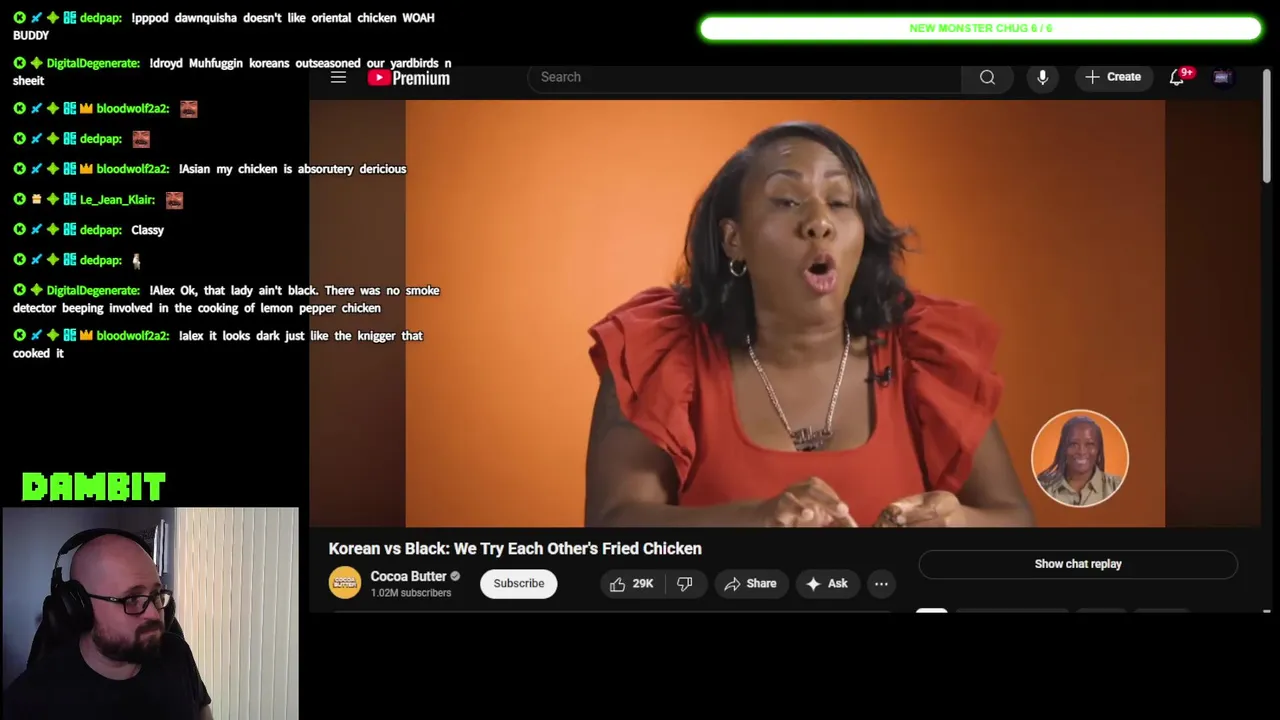Click the magnifier search button
The image size is (1280, 720).
tap(987, 77)
